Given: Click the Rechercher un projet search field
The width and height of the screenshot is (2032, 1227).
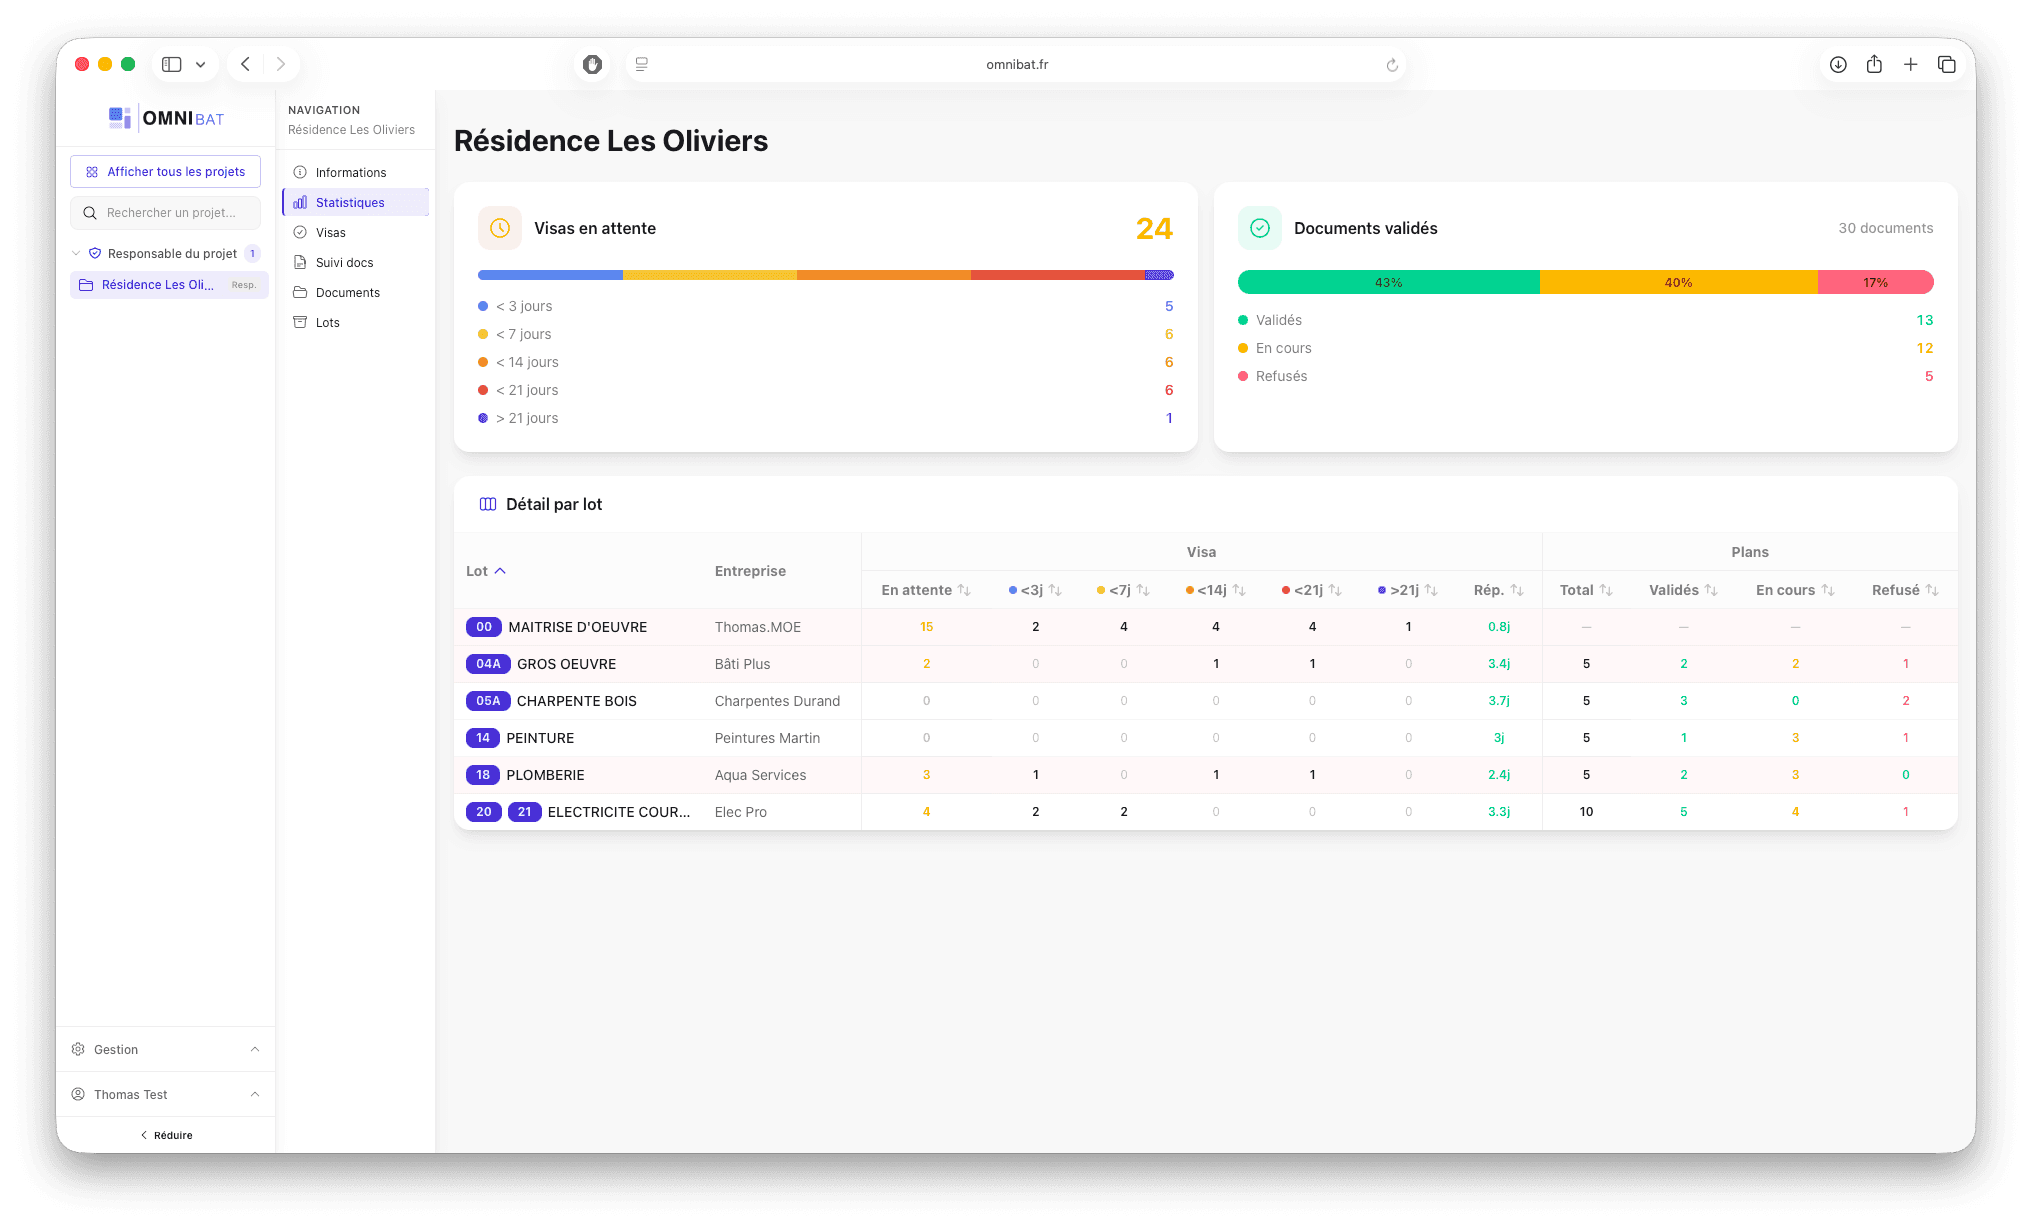Looking at the screenshot, I should pos(170,213).
